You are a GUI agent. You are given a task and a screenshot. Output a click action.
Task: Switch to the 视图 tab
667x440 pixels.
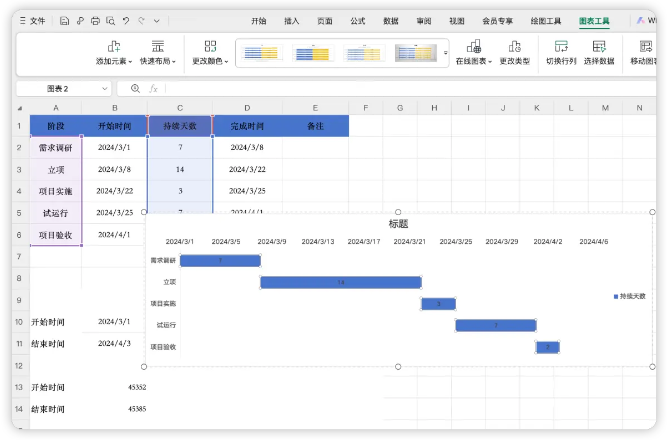[457, 21]
